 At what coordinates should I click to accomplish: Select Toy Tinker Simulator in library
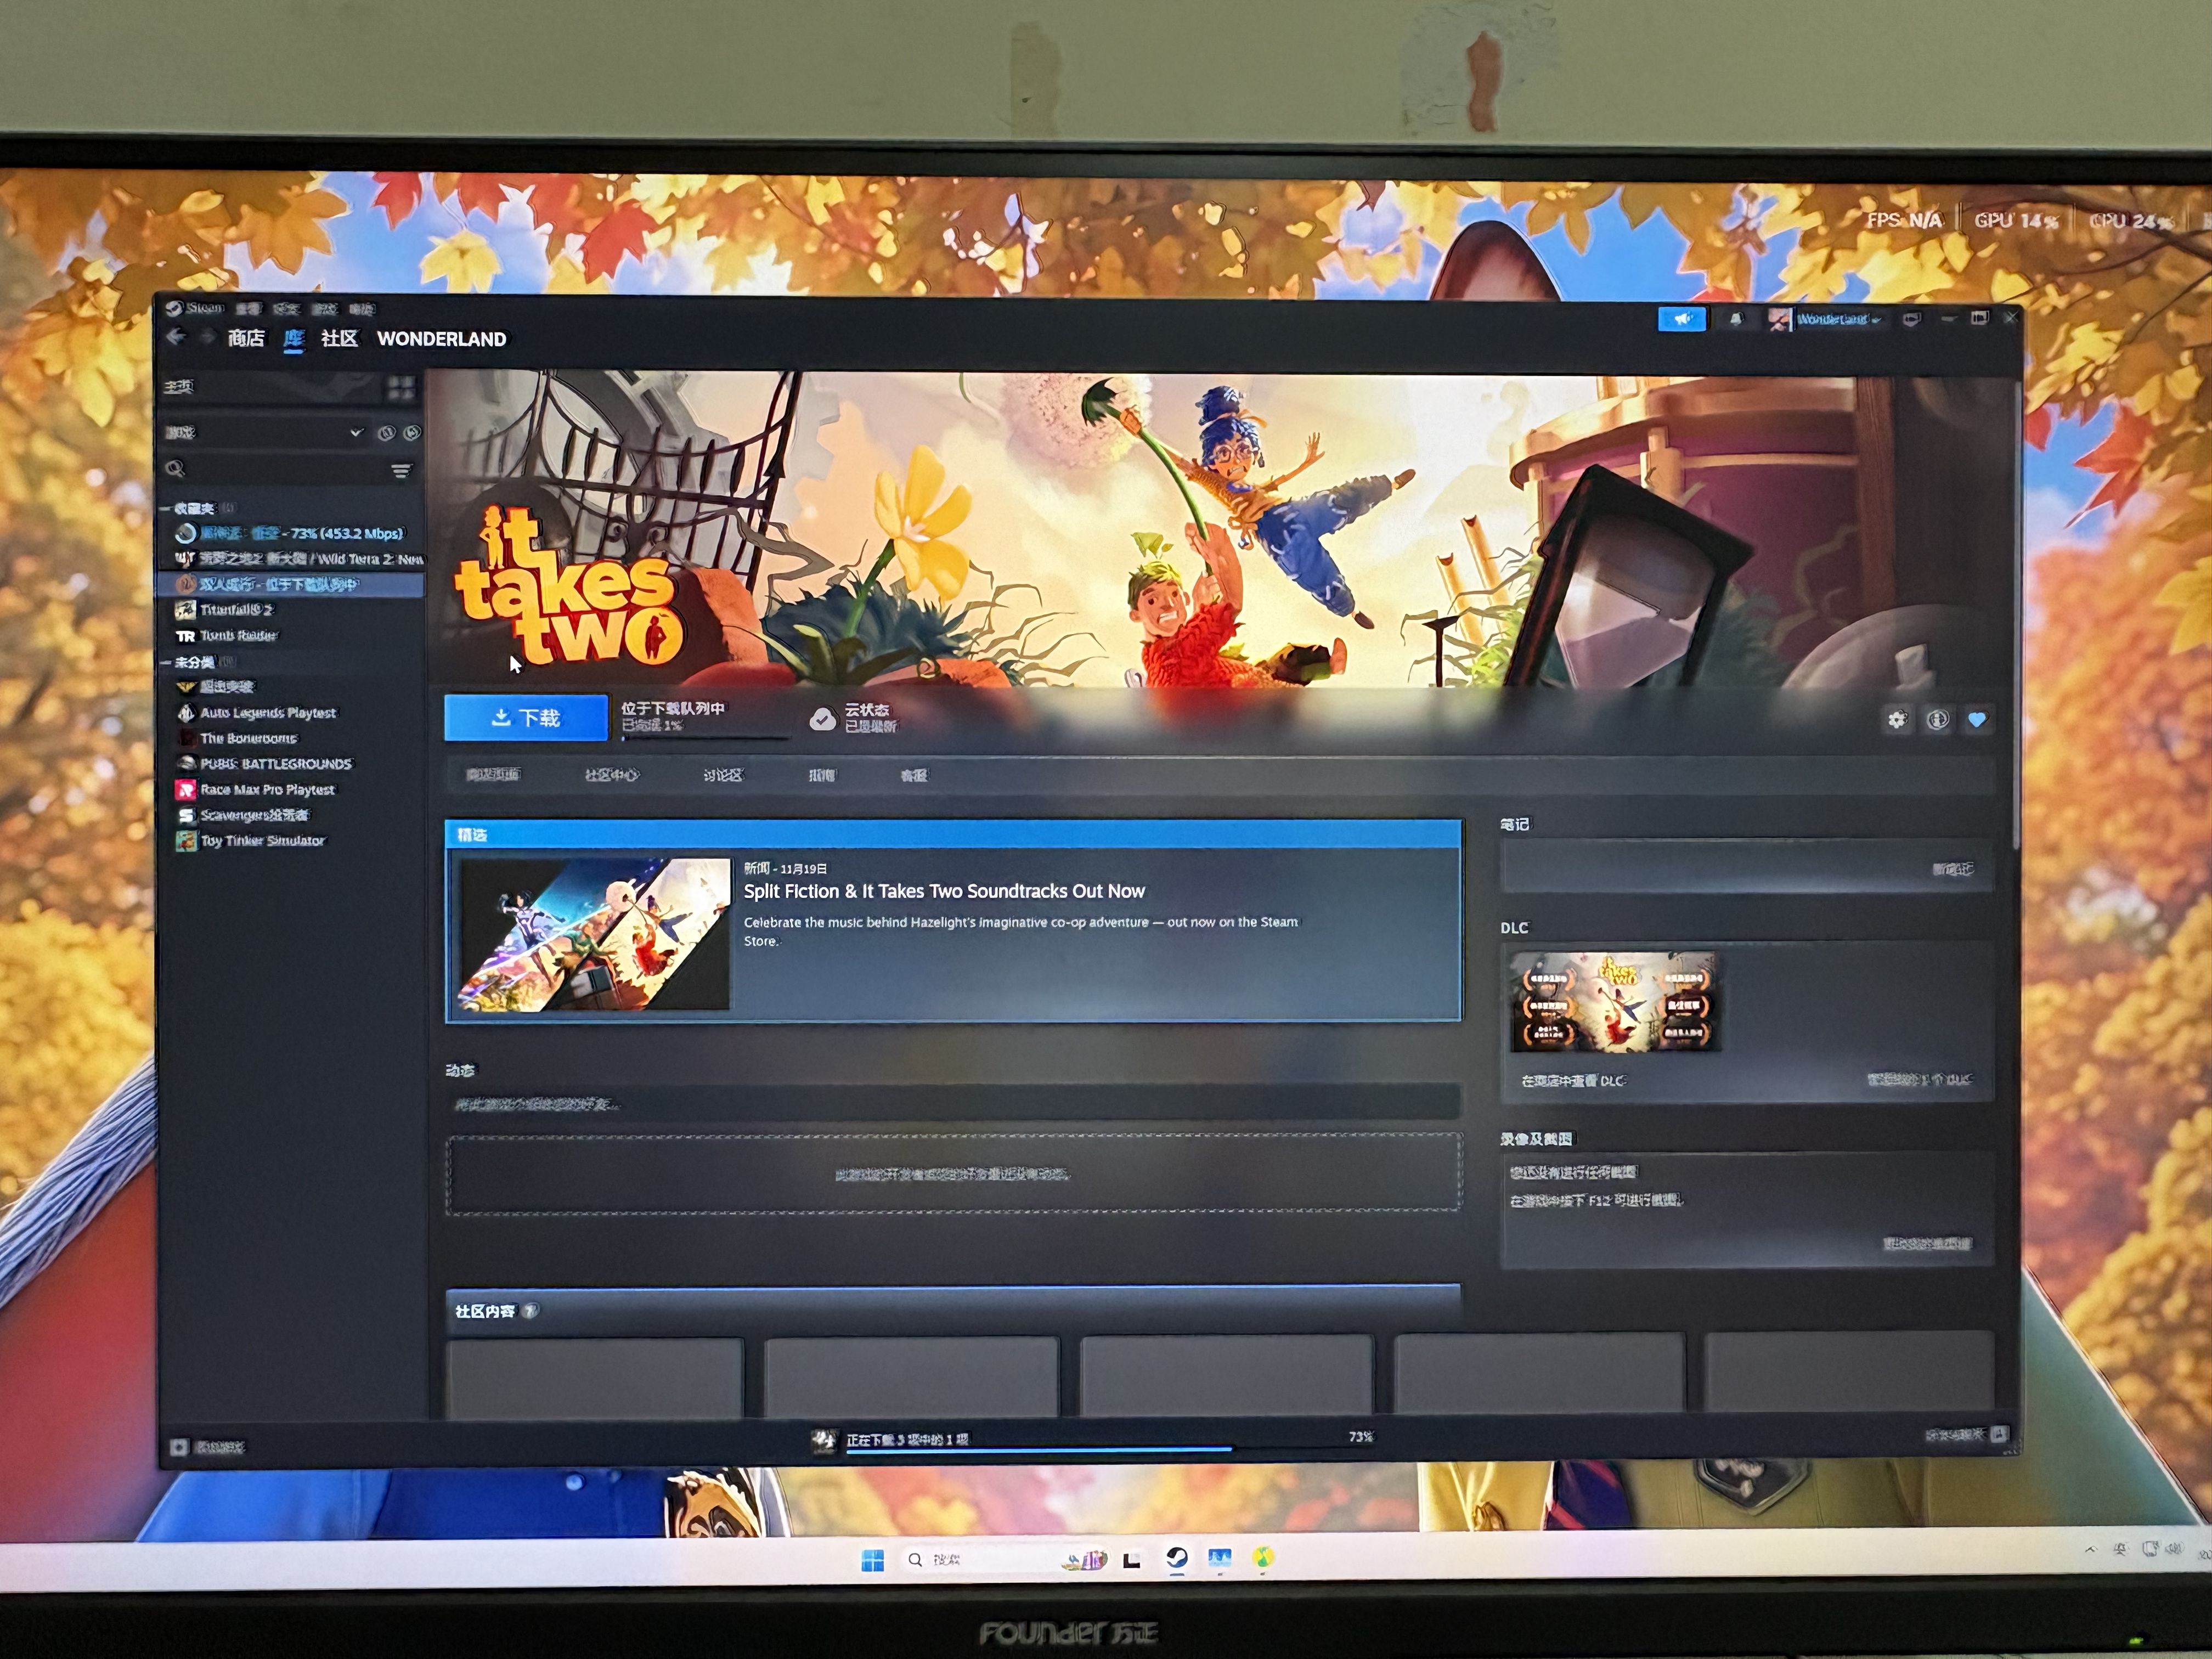click(x=263, y=841)
